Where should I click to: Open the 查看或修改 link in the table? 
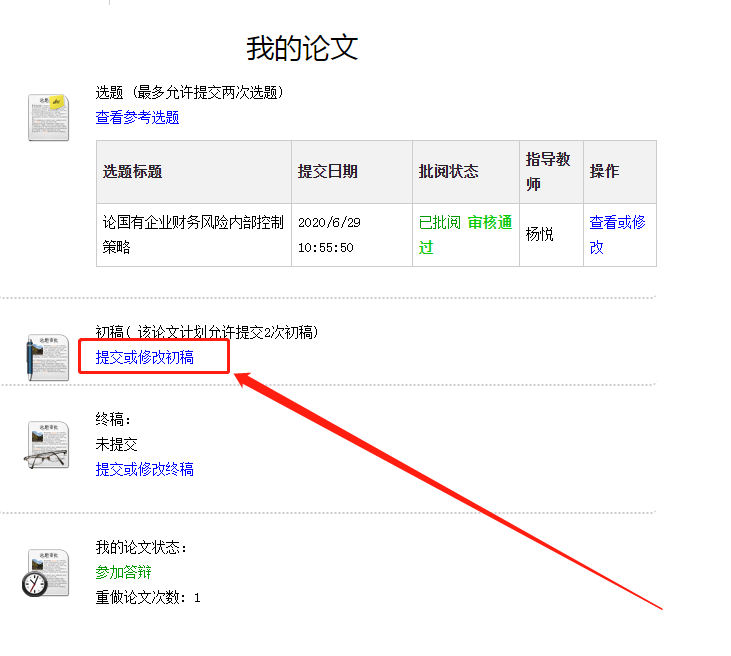pos(617,235)
